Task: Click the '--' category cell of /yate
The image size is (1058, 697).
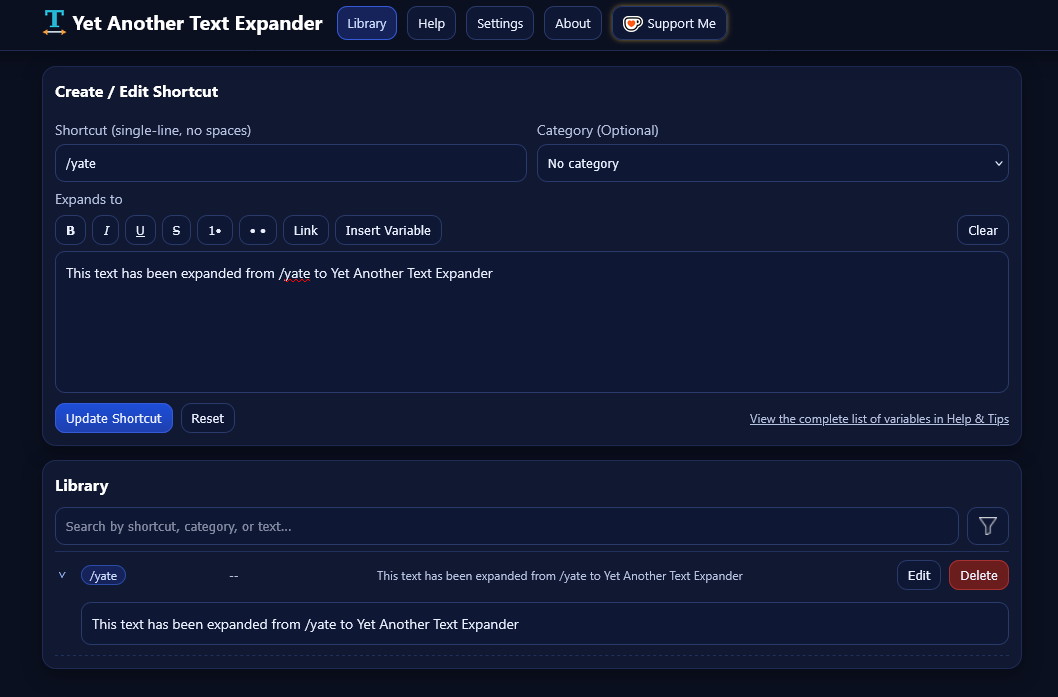Action: (233, 576)
